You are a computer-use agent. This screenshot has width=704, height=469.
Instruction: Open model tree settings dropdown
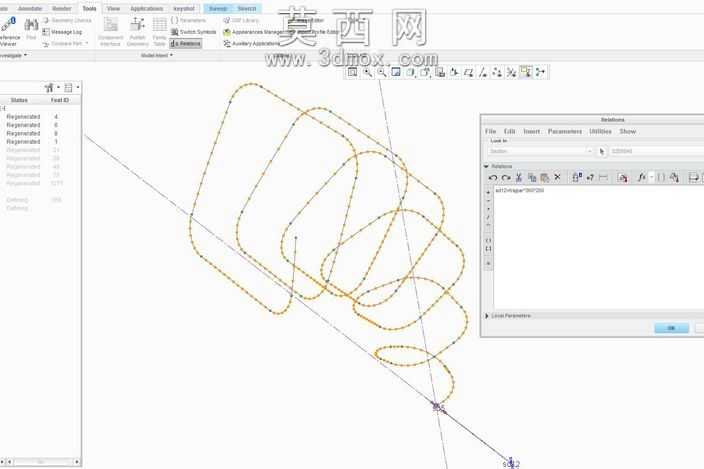click(x=52, y=88)
